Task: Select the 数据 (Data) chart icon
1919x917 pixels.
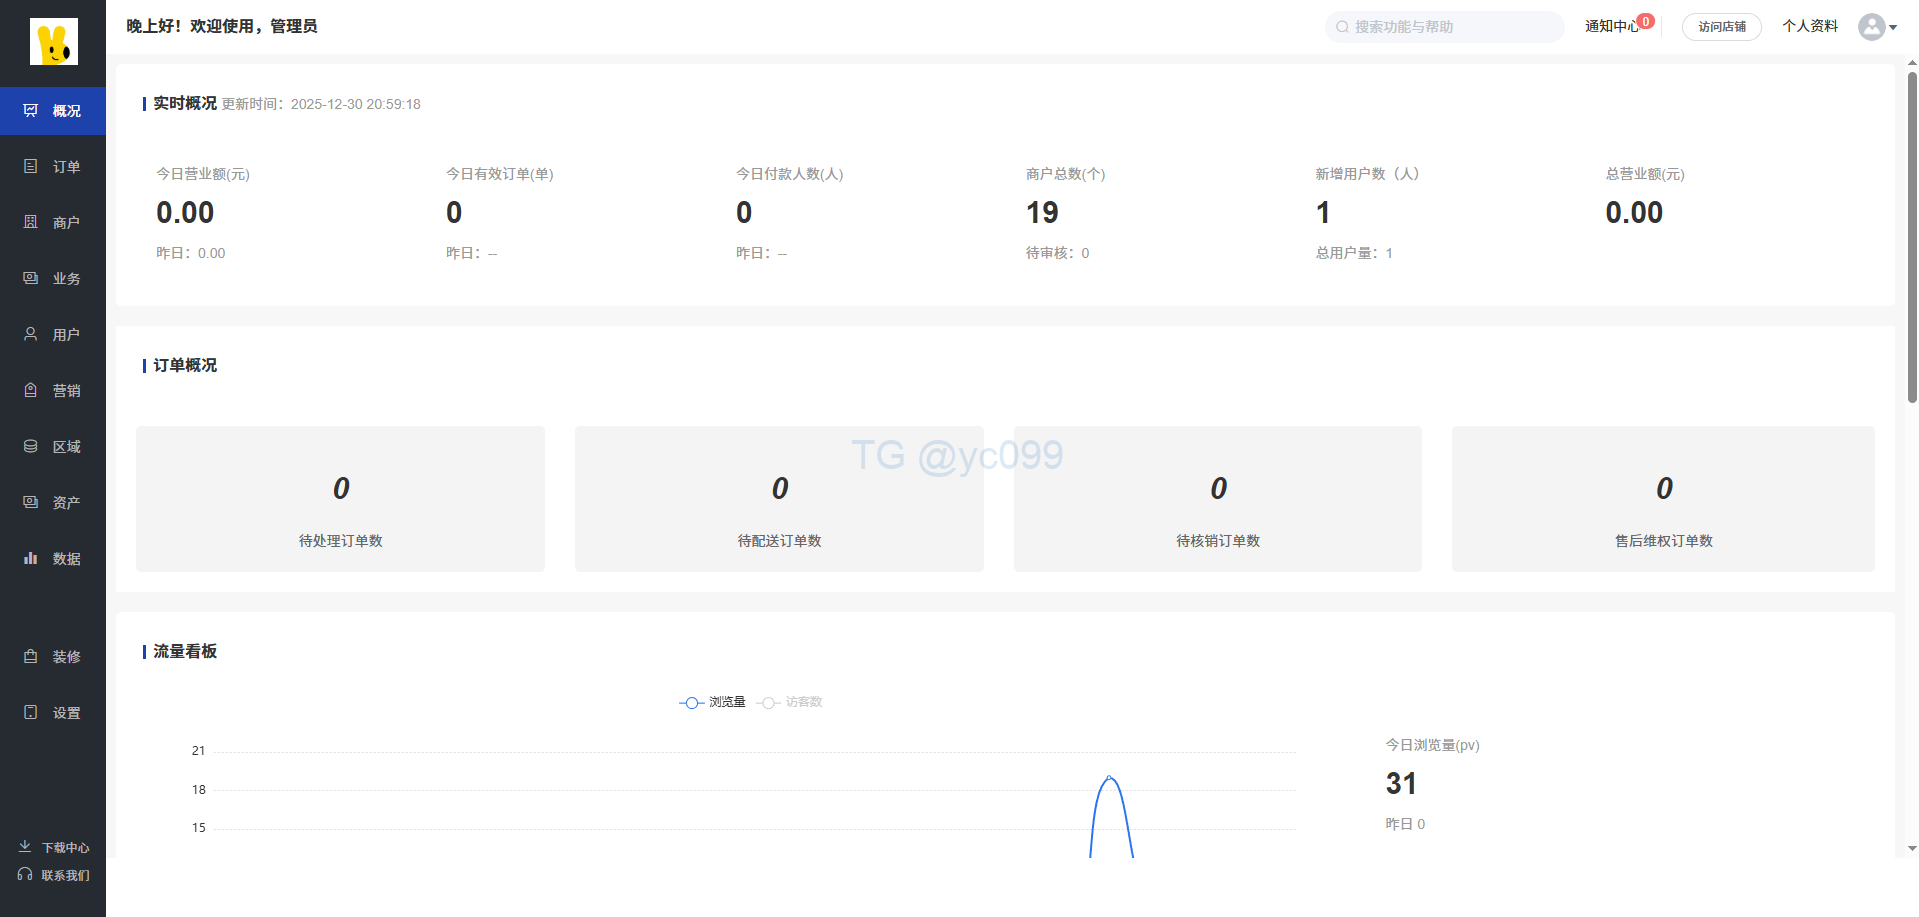Action: (31, 558)
